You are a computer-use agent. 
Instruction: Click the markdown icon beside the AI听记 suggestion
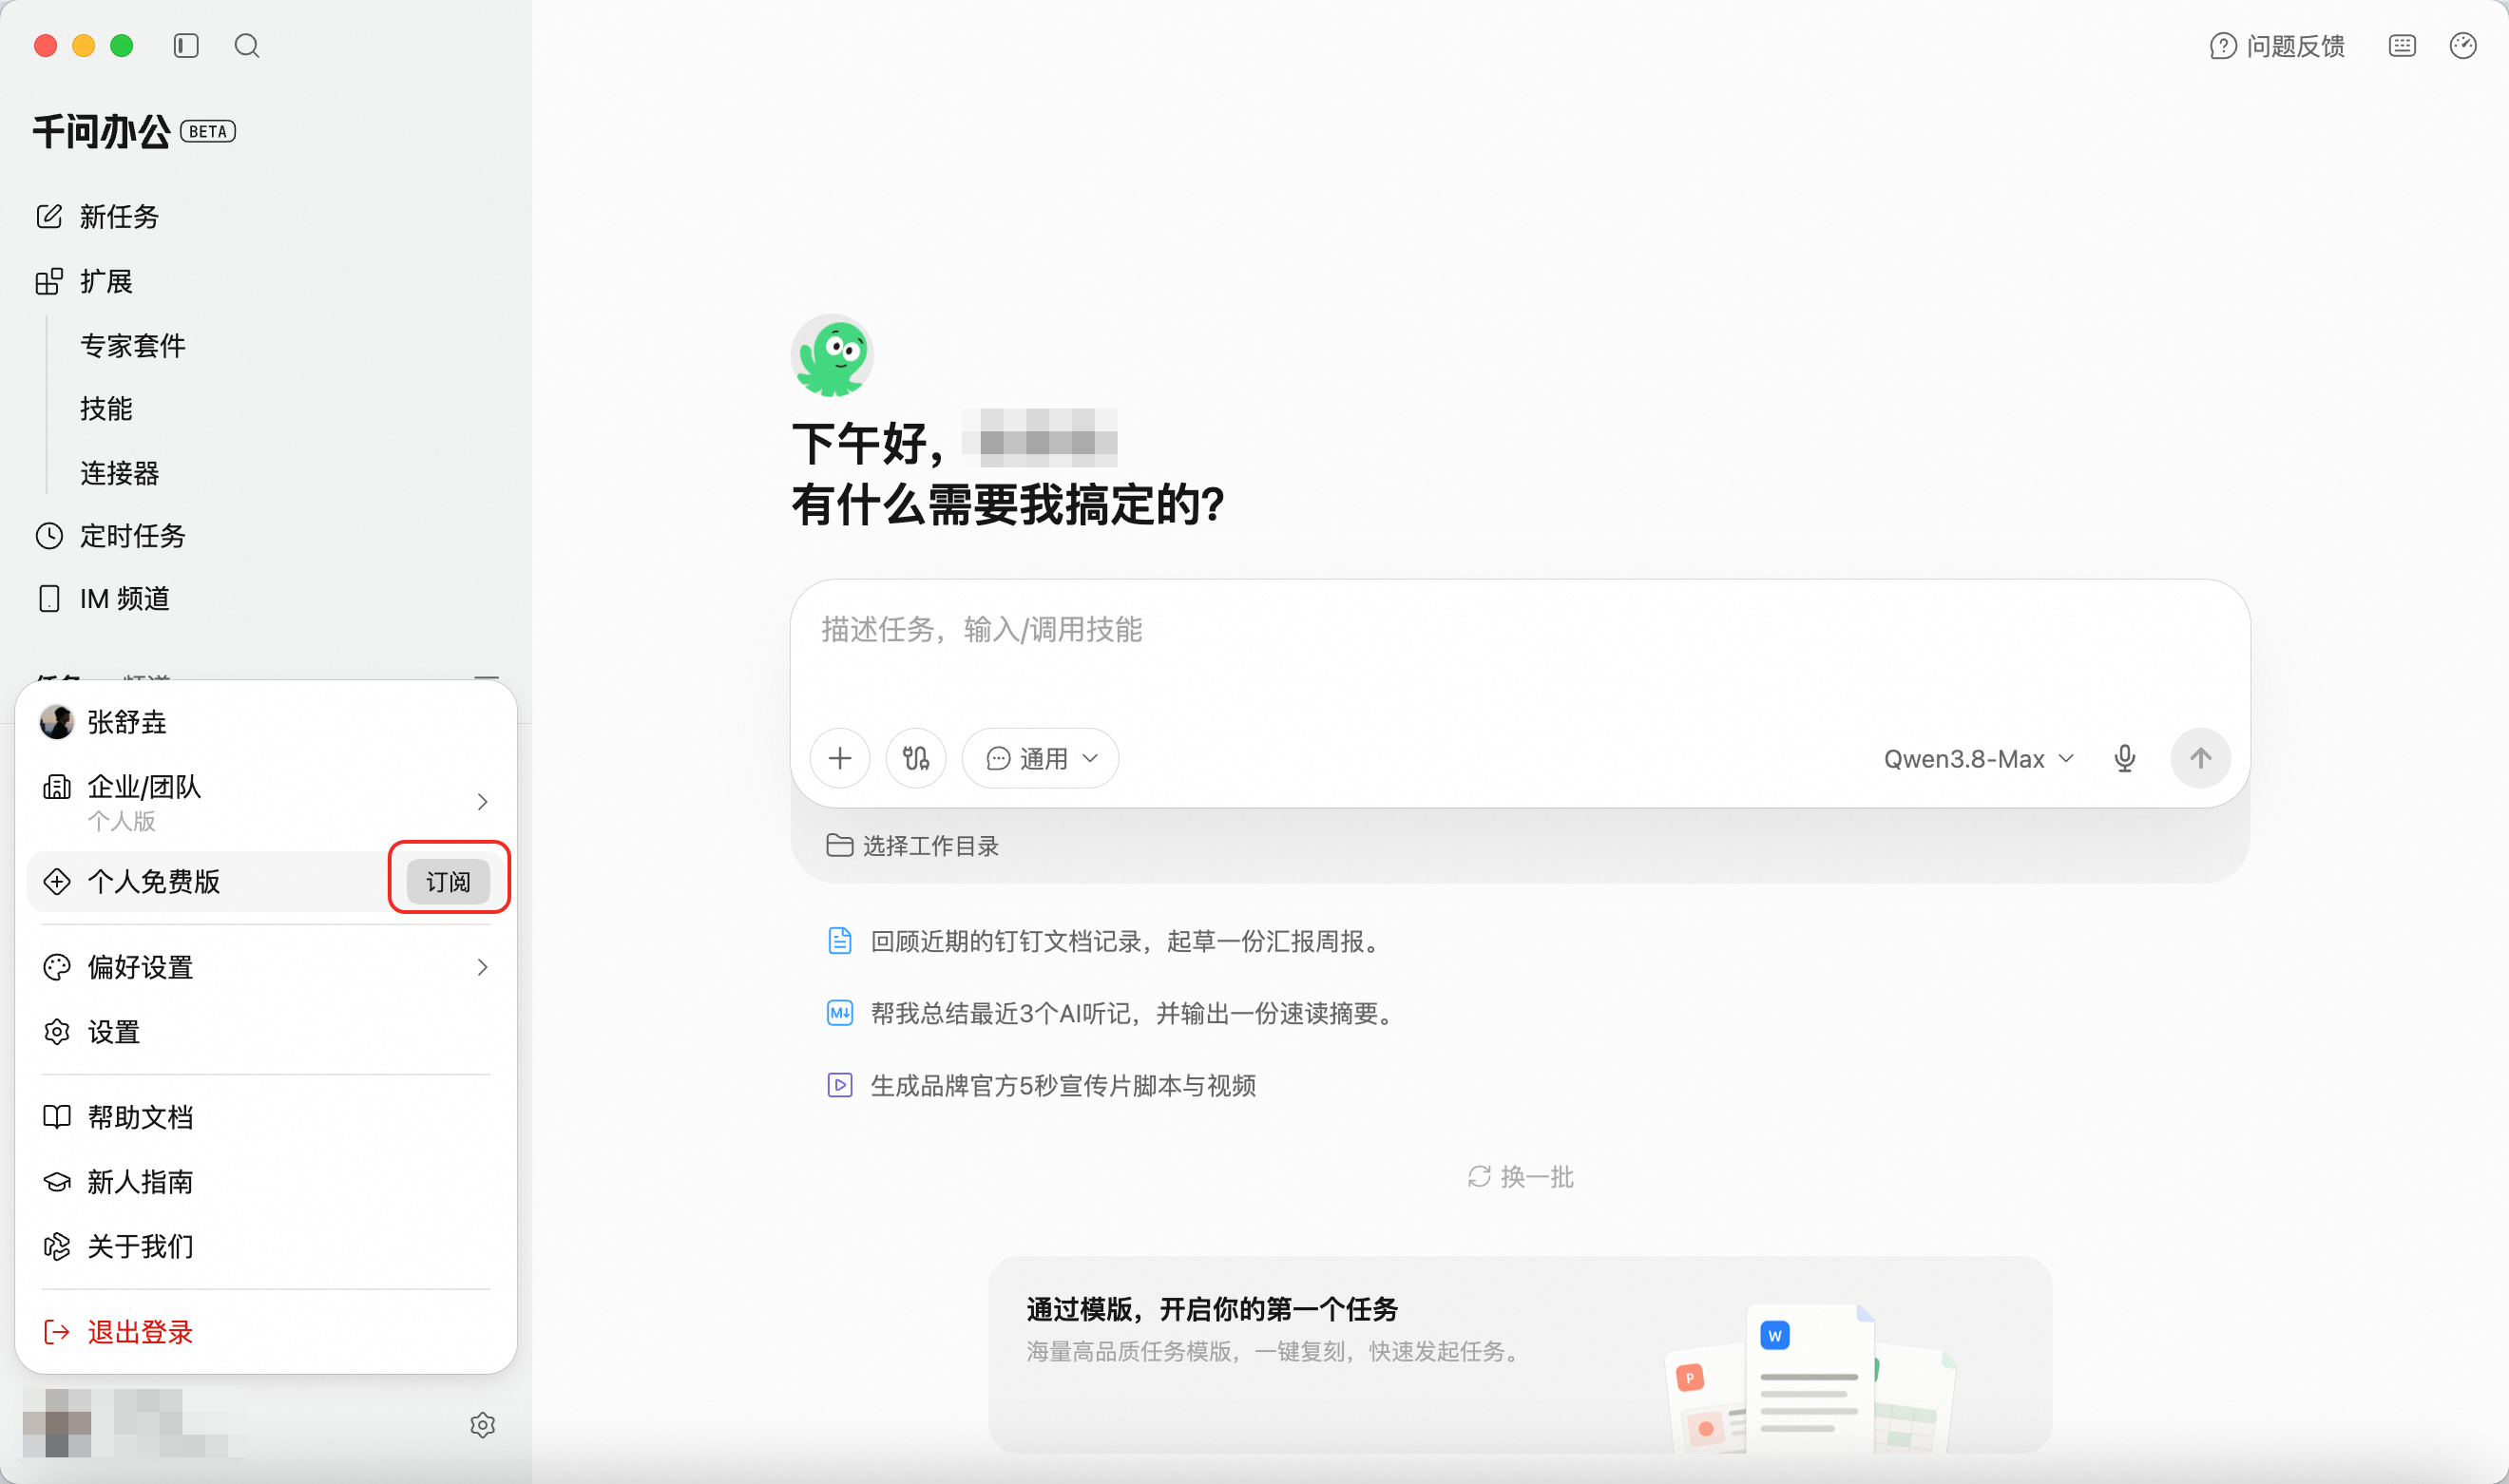click(x=840, y=1013)
